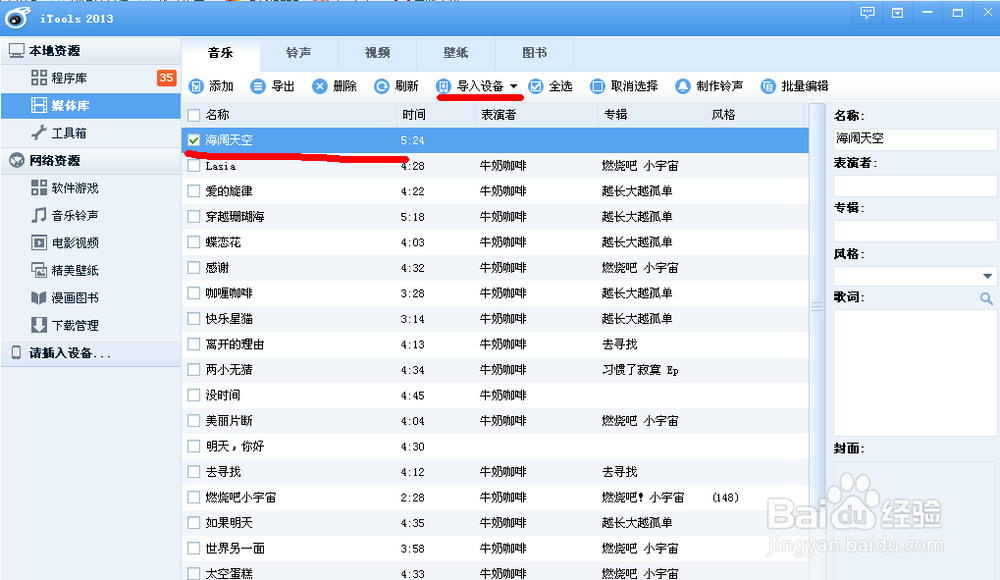Open the 导入设备 dropdown arrow

[x=514, y=86]
